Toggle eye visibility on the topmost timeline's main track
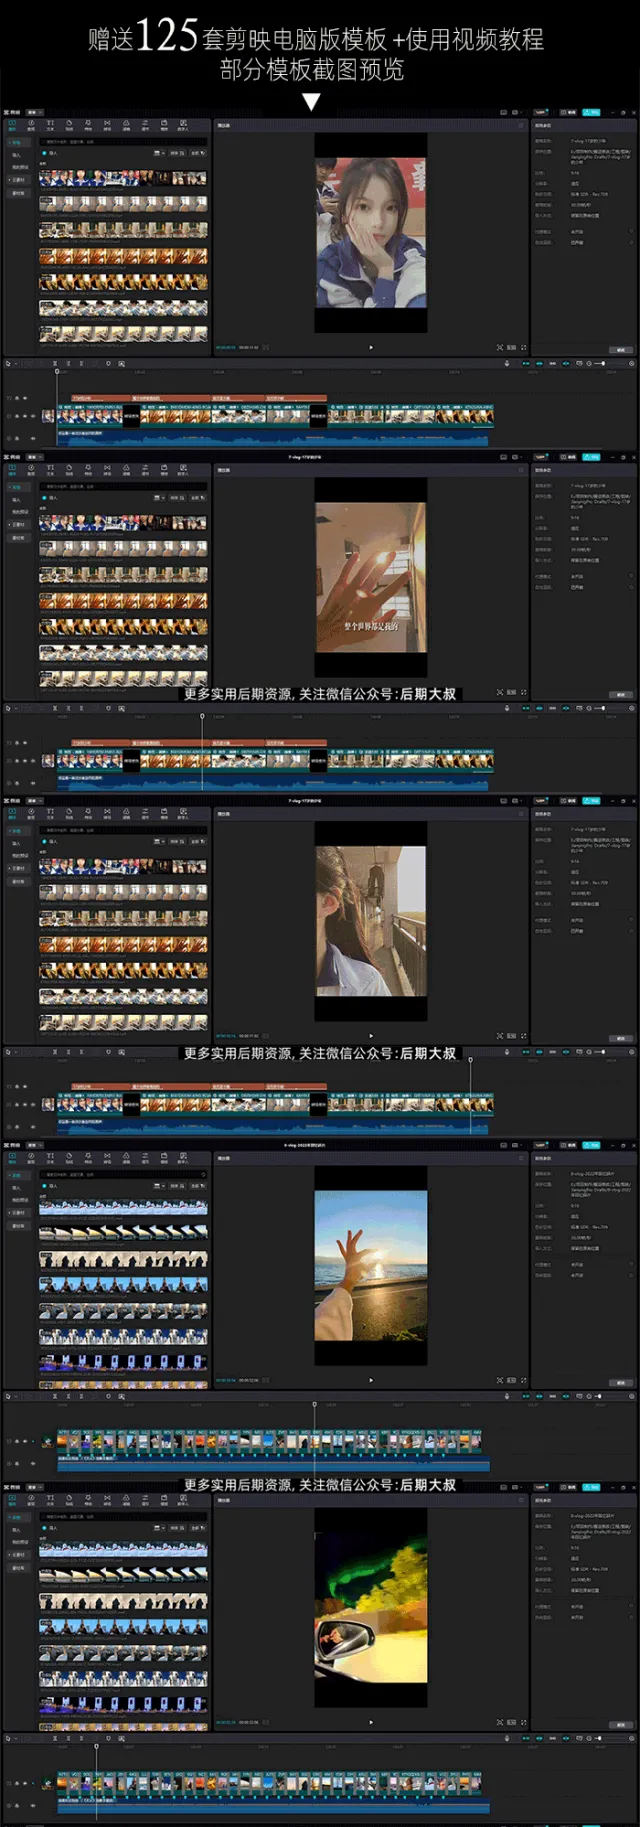The height and width of the screenshot is (1827, 640). (x=25, y=416)
